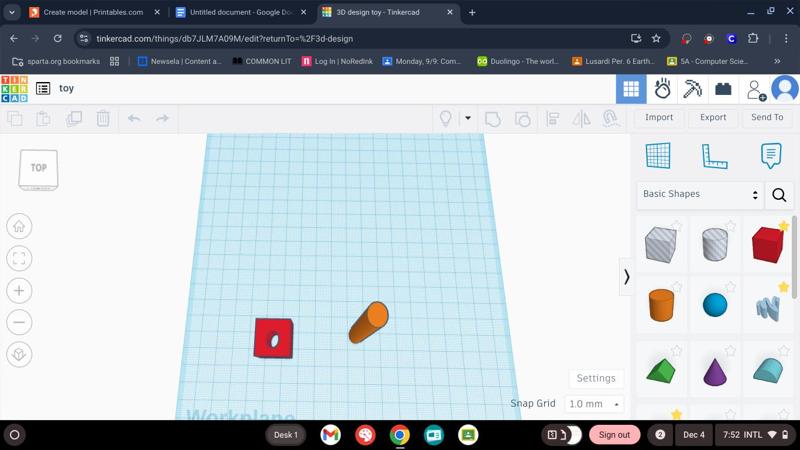Click the Sign out button
This screenshot has width=800, height=450.
click(614, 435)
